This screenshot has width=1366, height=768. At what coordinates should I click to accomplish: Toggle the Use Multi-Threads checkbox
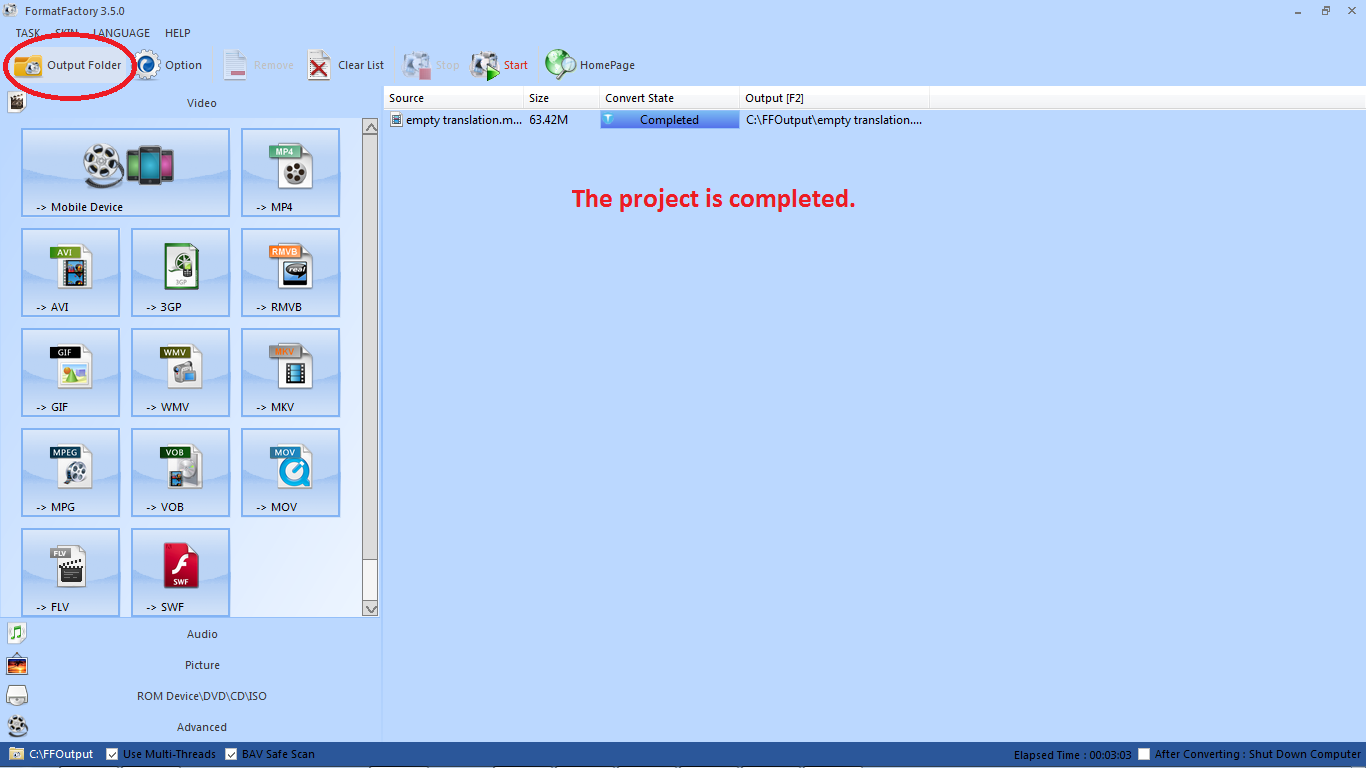coord(112,754)
